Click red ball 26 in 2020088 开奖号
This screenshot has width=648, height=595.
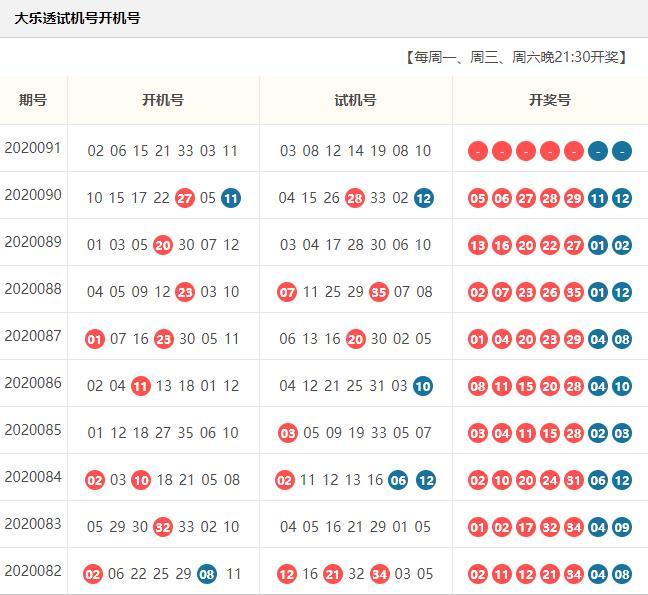click(x=550, y=293)
